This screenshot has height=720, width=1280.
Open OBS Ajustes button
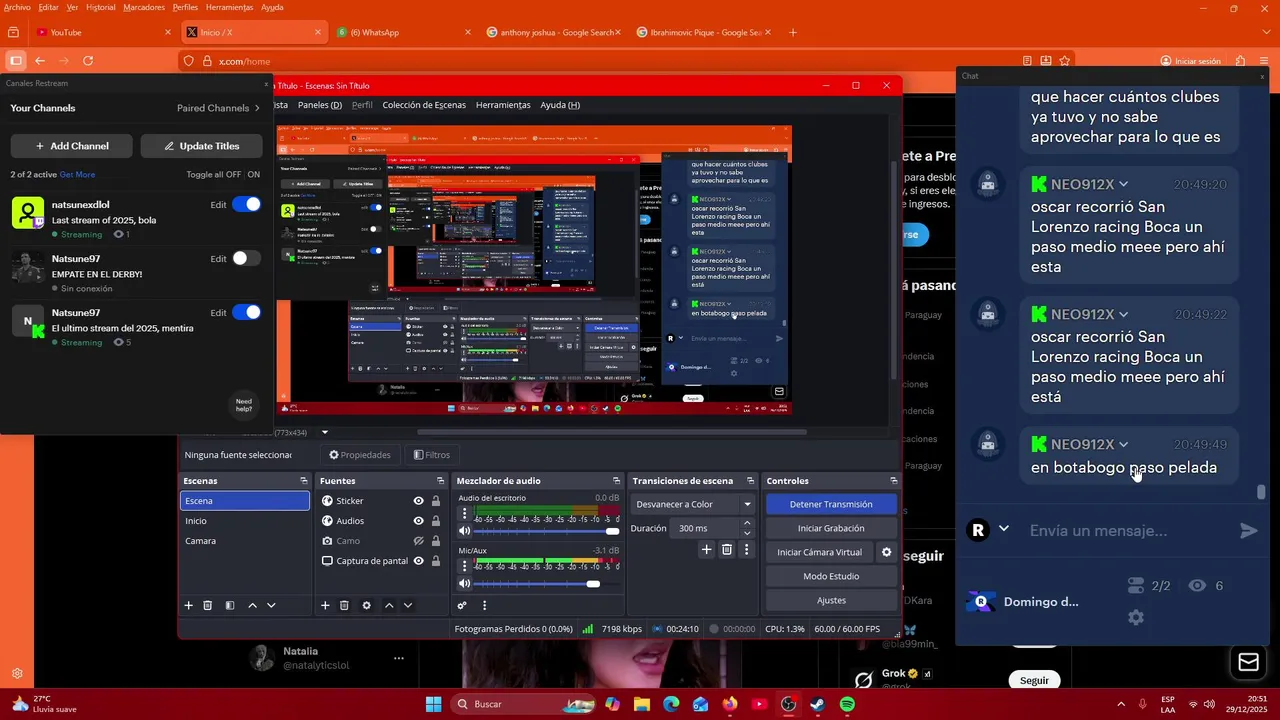(831, 600)
